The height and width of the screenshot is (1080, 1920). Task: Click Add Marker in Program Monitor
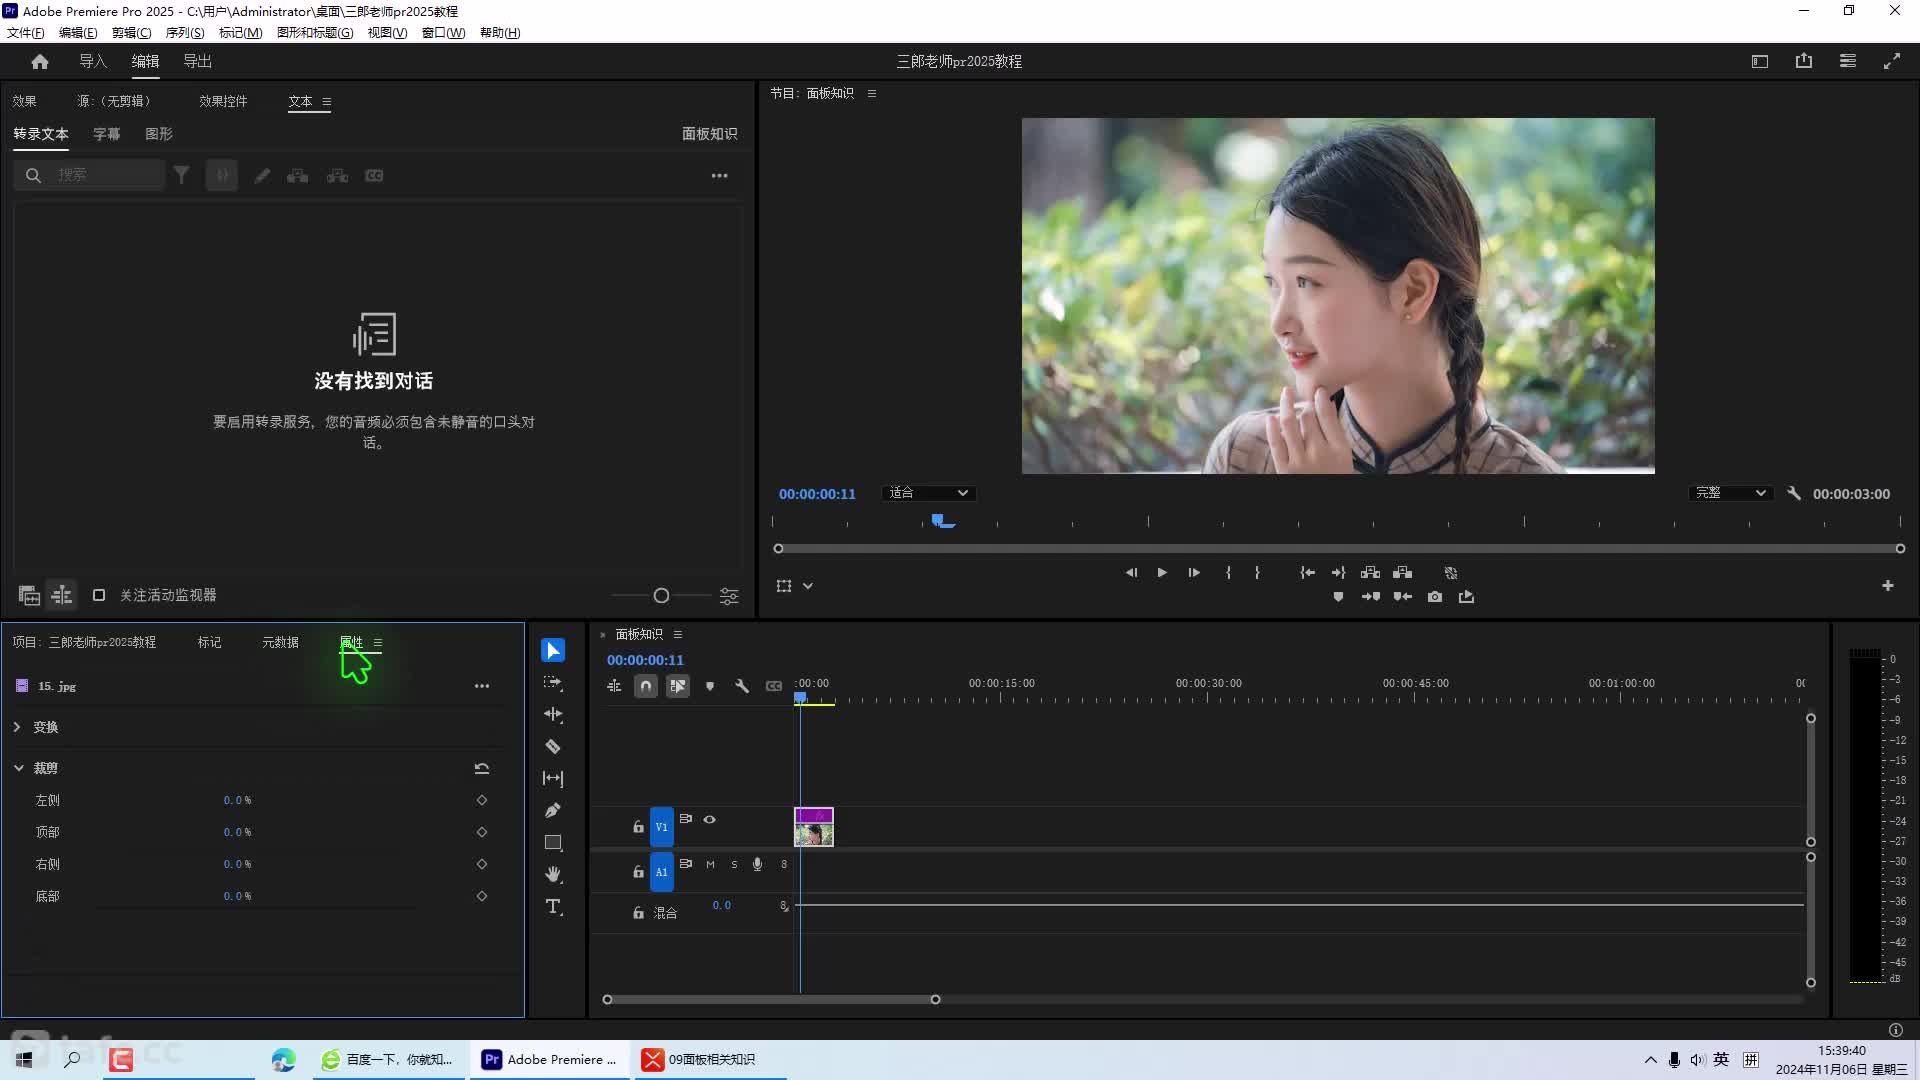[x=1338, y=597]
